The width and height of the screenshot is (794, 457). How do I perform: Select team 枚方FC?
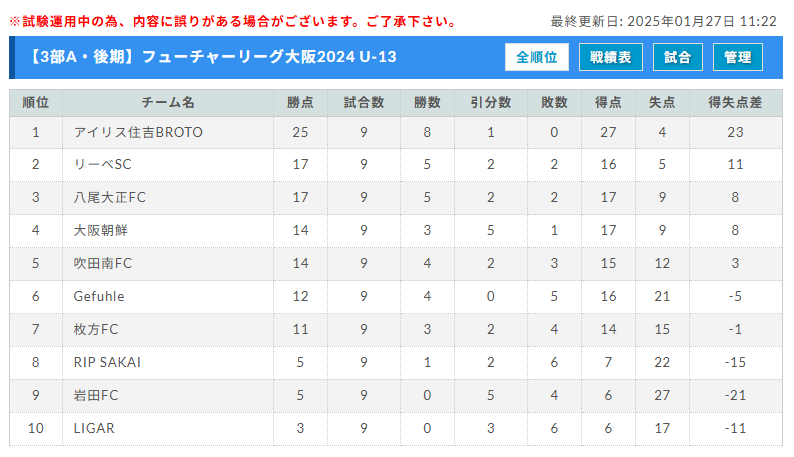96,329
